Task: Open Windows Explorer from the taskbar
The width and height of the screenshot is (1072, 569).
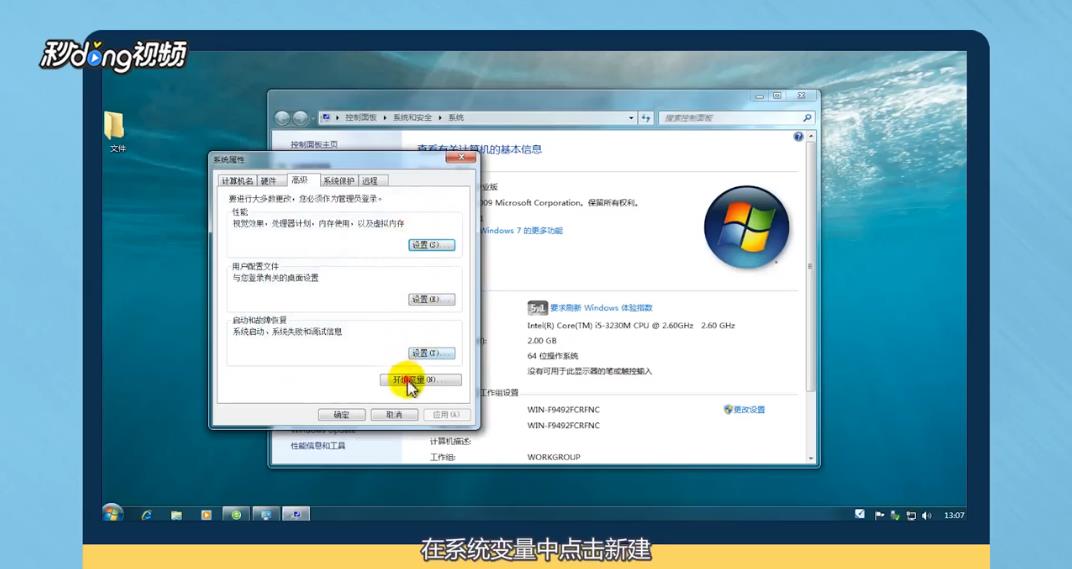Action: coord(176,514)
